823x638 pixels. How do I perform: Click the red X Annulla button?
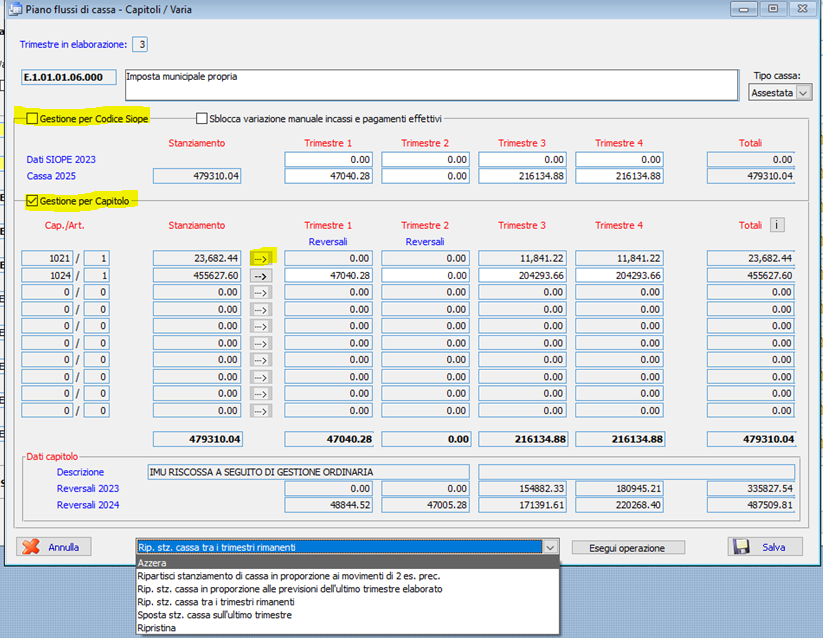pos(54,547)
